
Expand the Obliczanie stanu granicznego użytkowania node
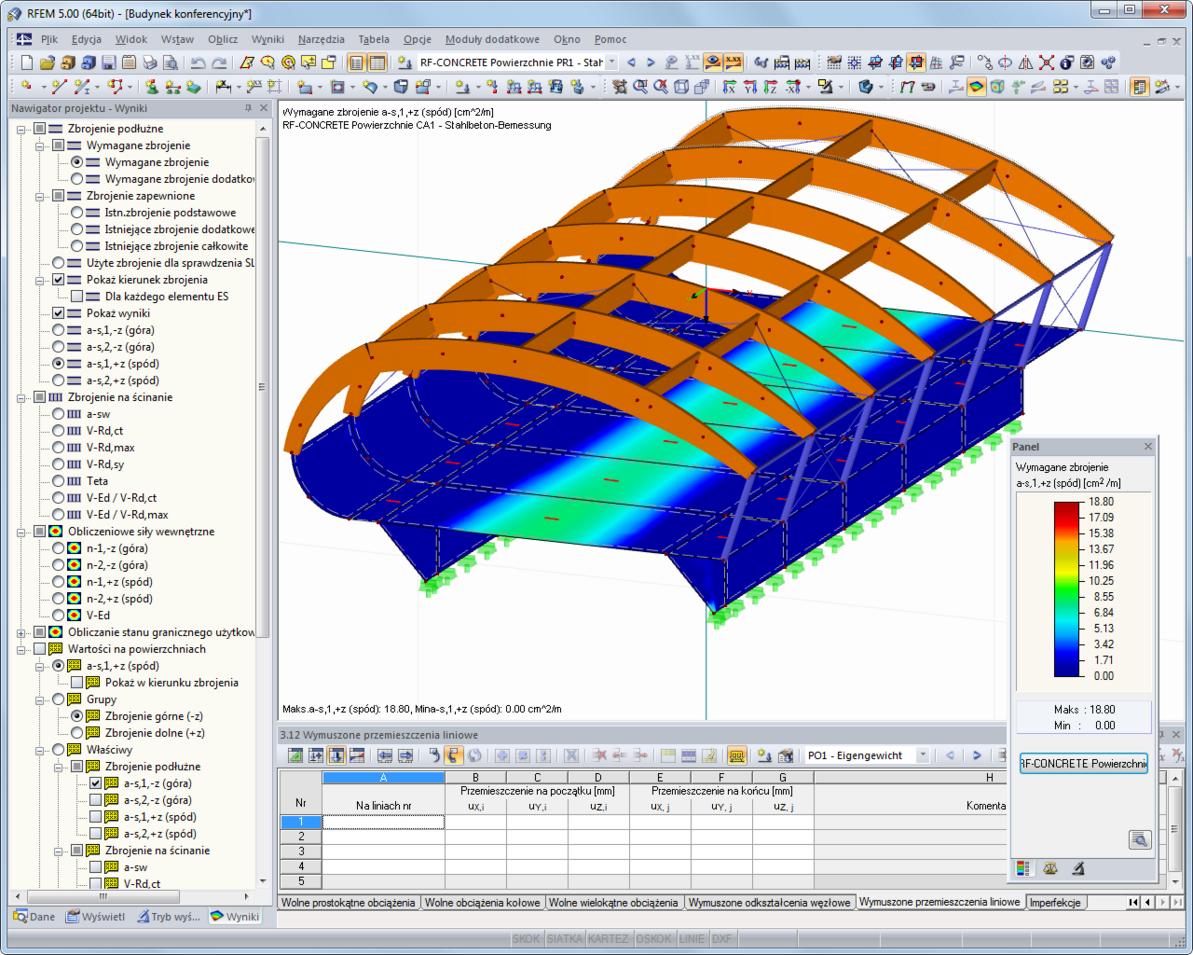[x=21, y=632]
